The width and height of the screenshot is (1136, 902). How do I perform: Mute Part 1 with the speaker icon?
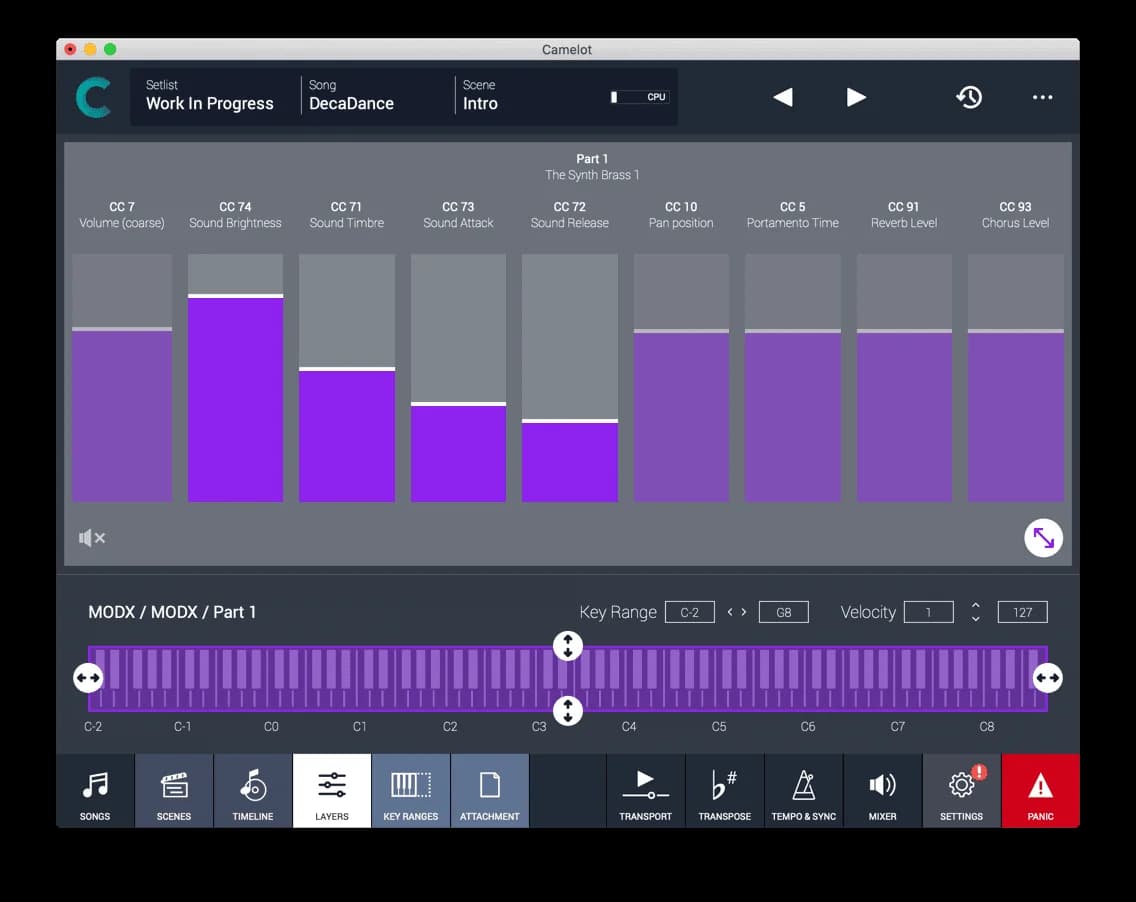coord(92,538)
